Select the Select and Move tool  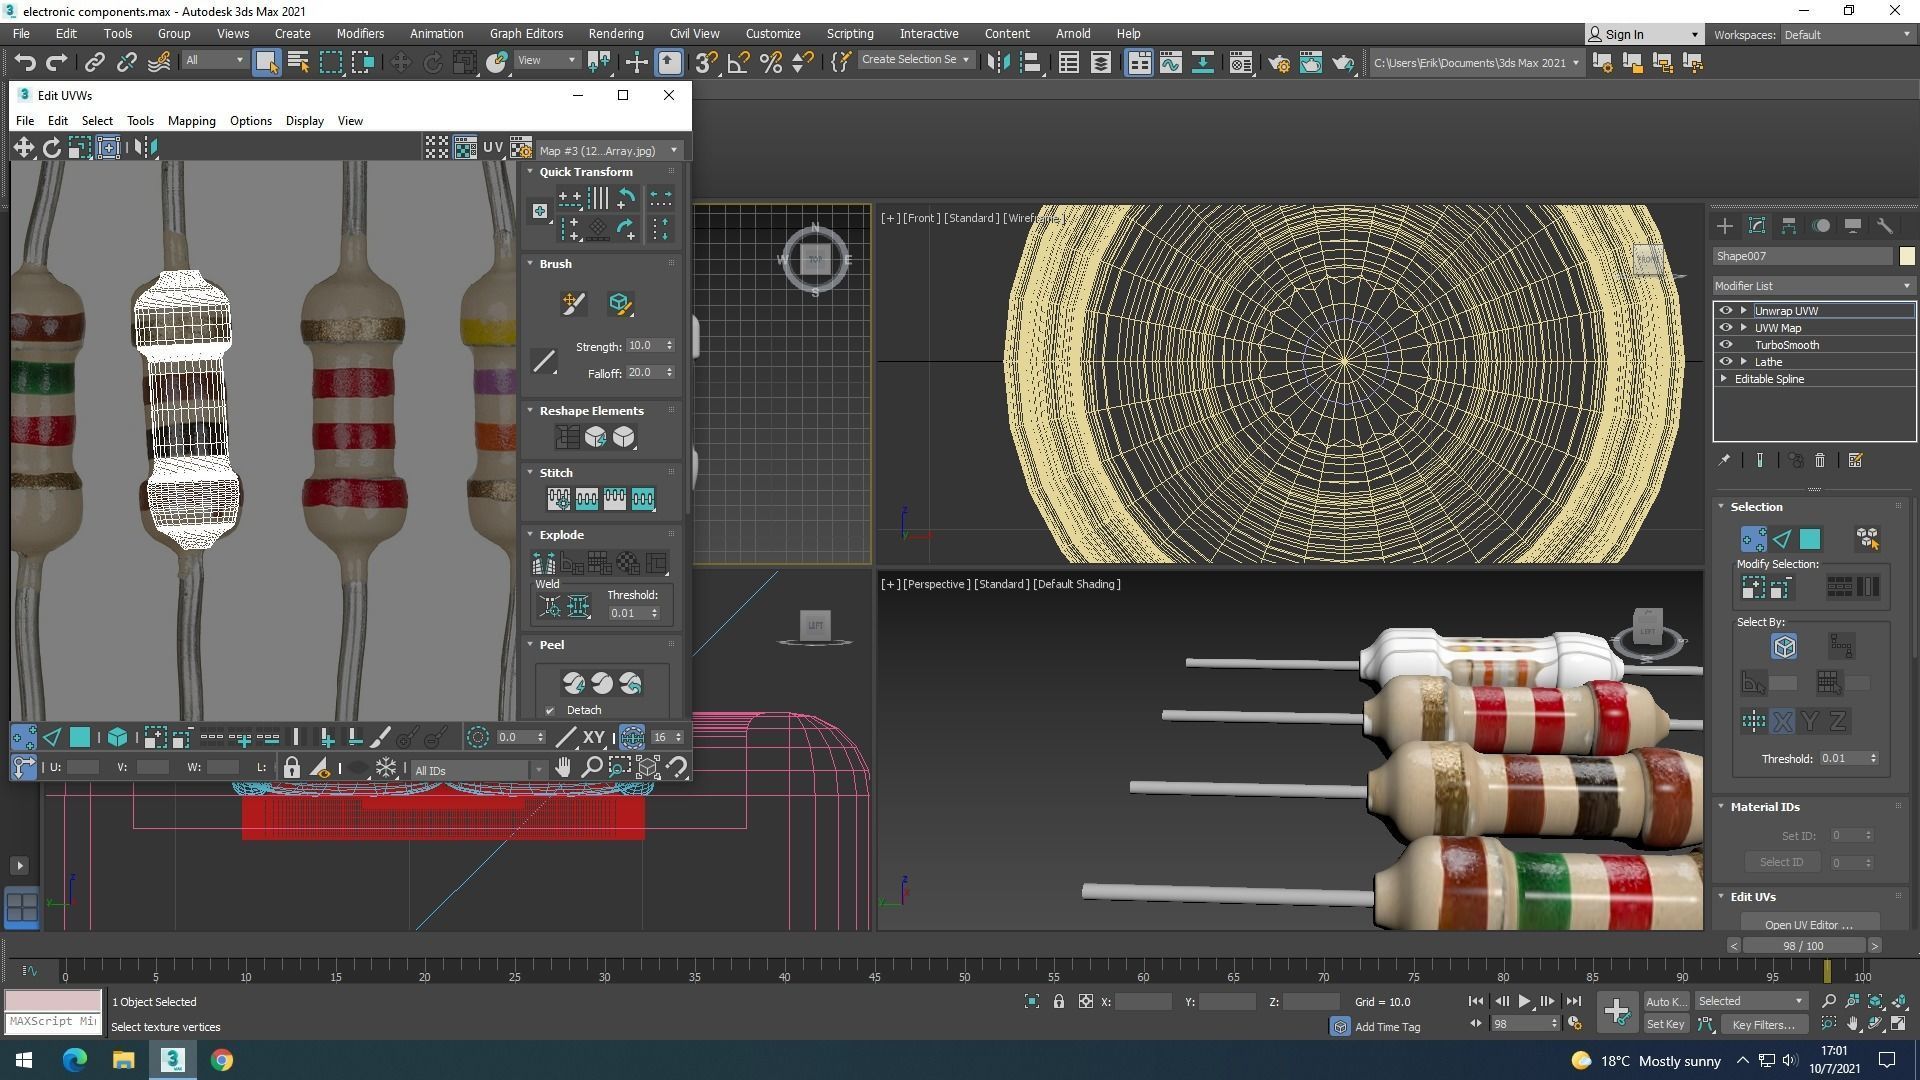coord(400,63)
